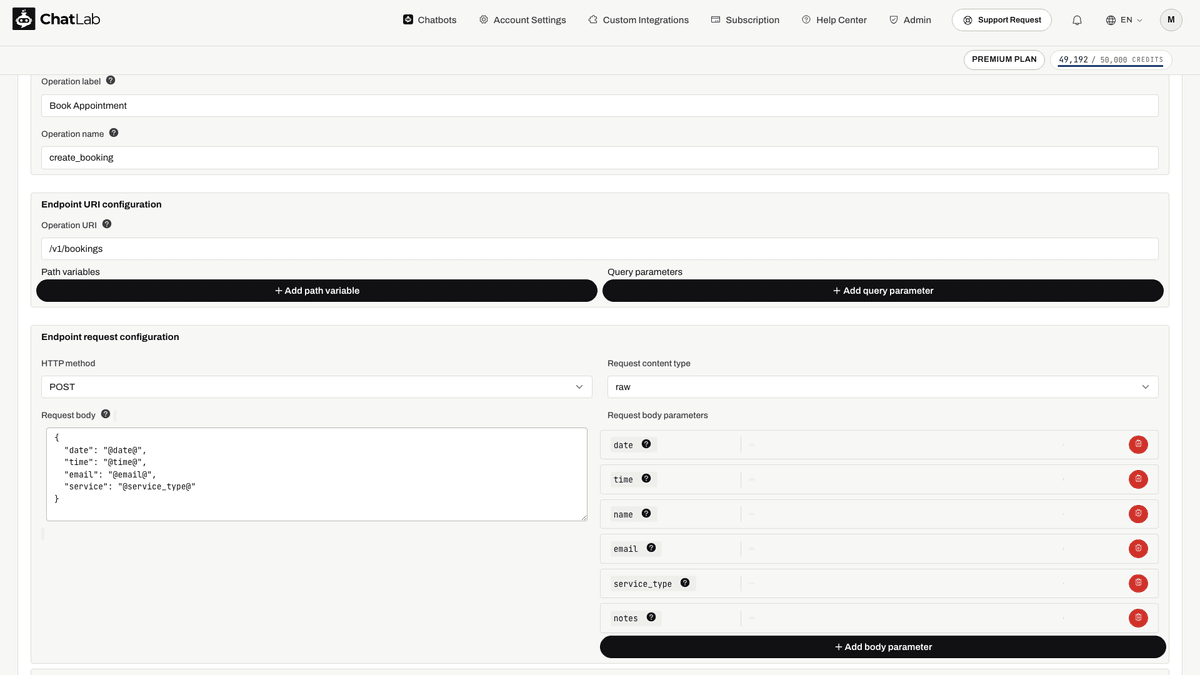1200x675 pixels.
Task: Click the Support Request button
Action: pyautogui.click(x=1002, y=20)
